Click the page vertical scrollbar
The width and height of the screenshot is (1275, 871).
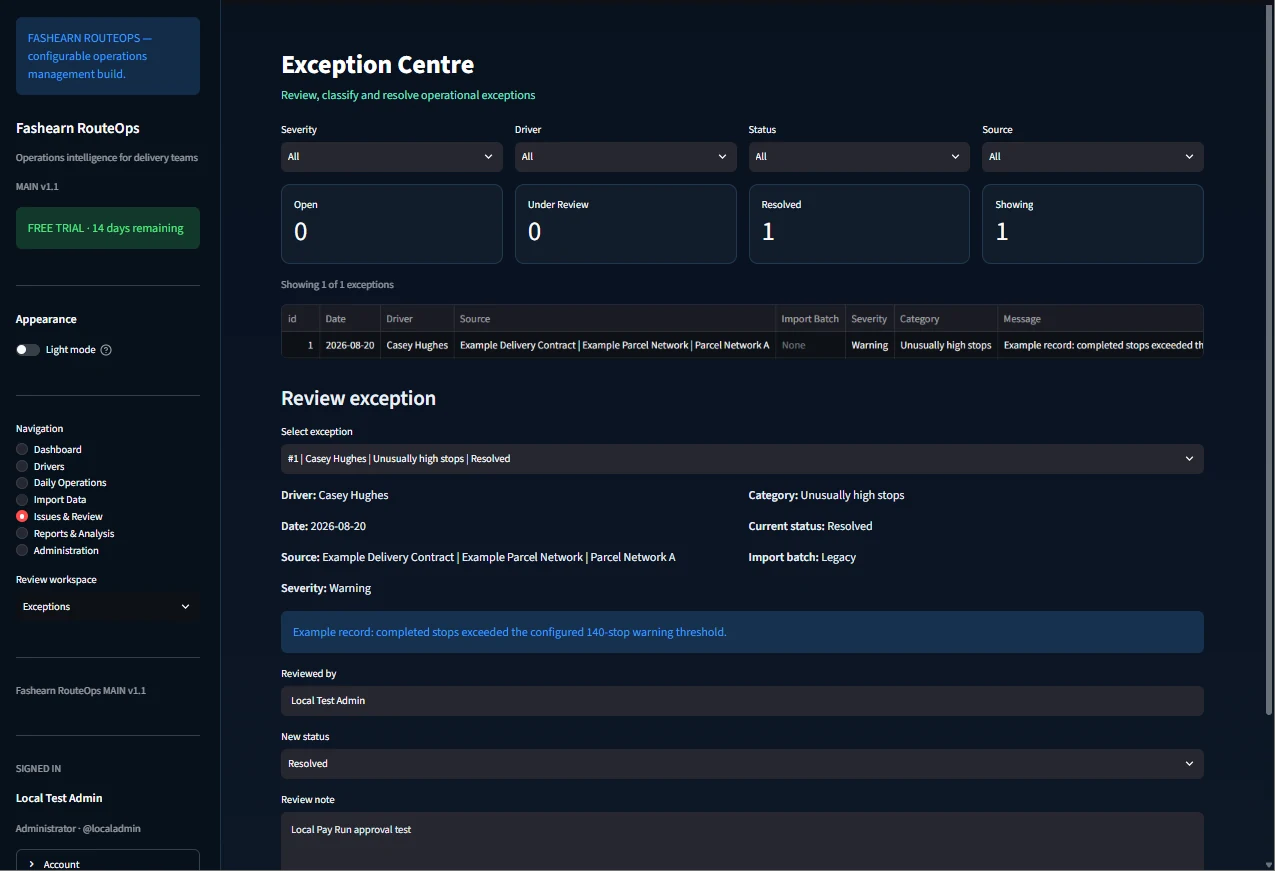(1269, 360)
